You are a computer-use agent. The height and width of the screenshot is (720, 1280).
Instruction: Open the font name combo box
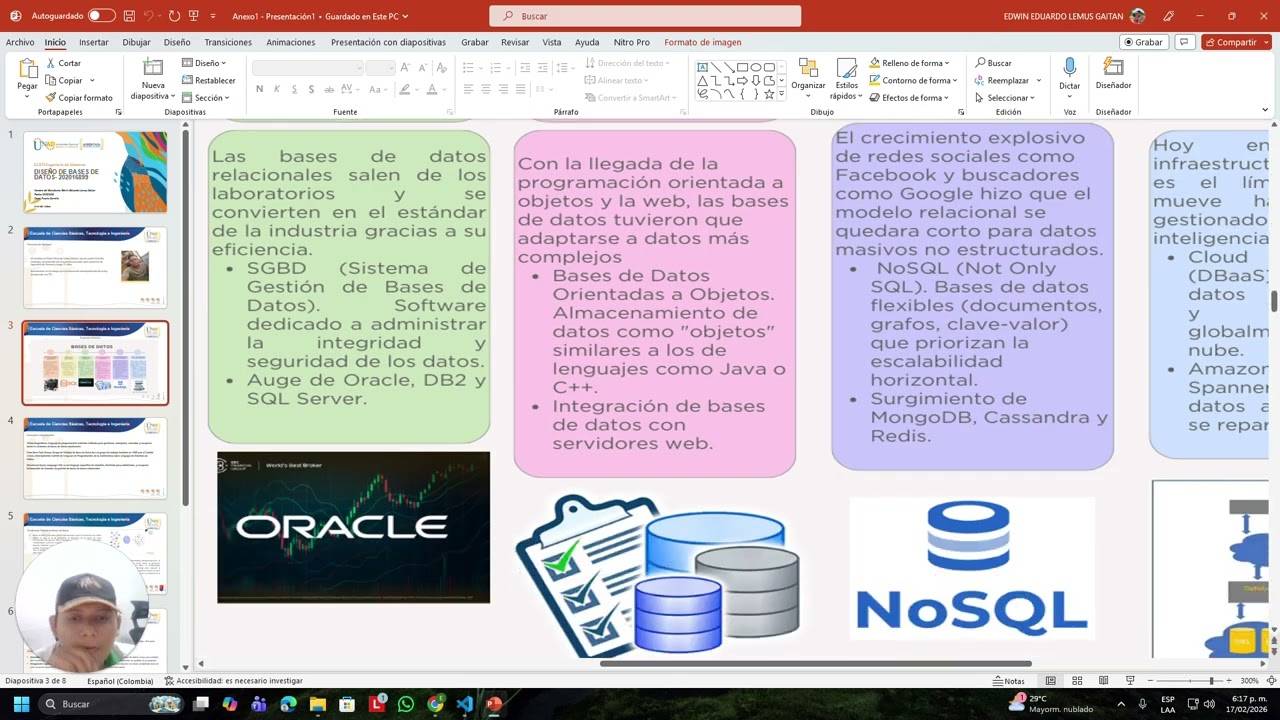click(308, 67)
